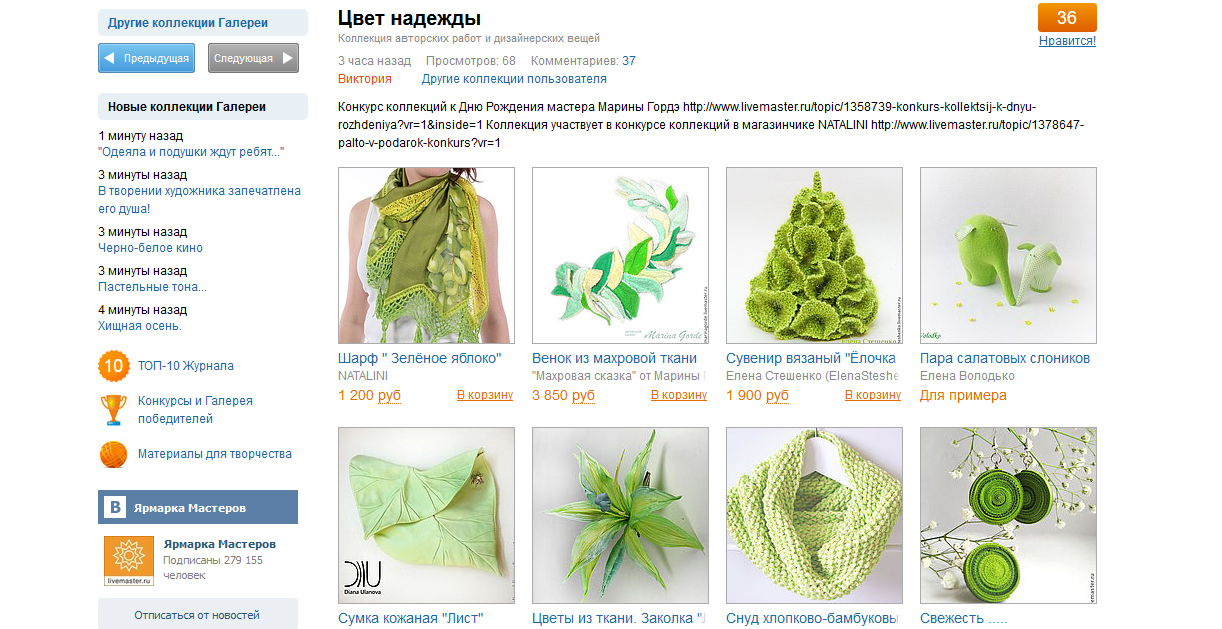Screen dimensions: 1222x629
Task: Click the trophy icon for Конкурсы и Галерея
Action: (x=113, y=409)
